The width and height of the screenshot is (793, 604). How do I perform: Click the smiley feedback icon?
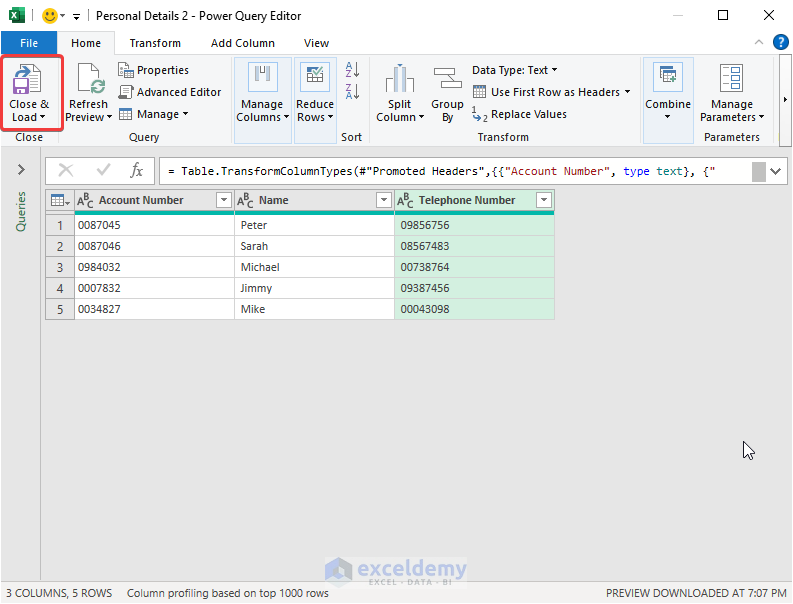point(50,16)
